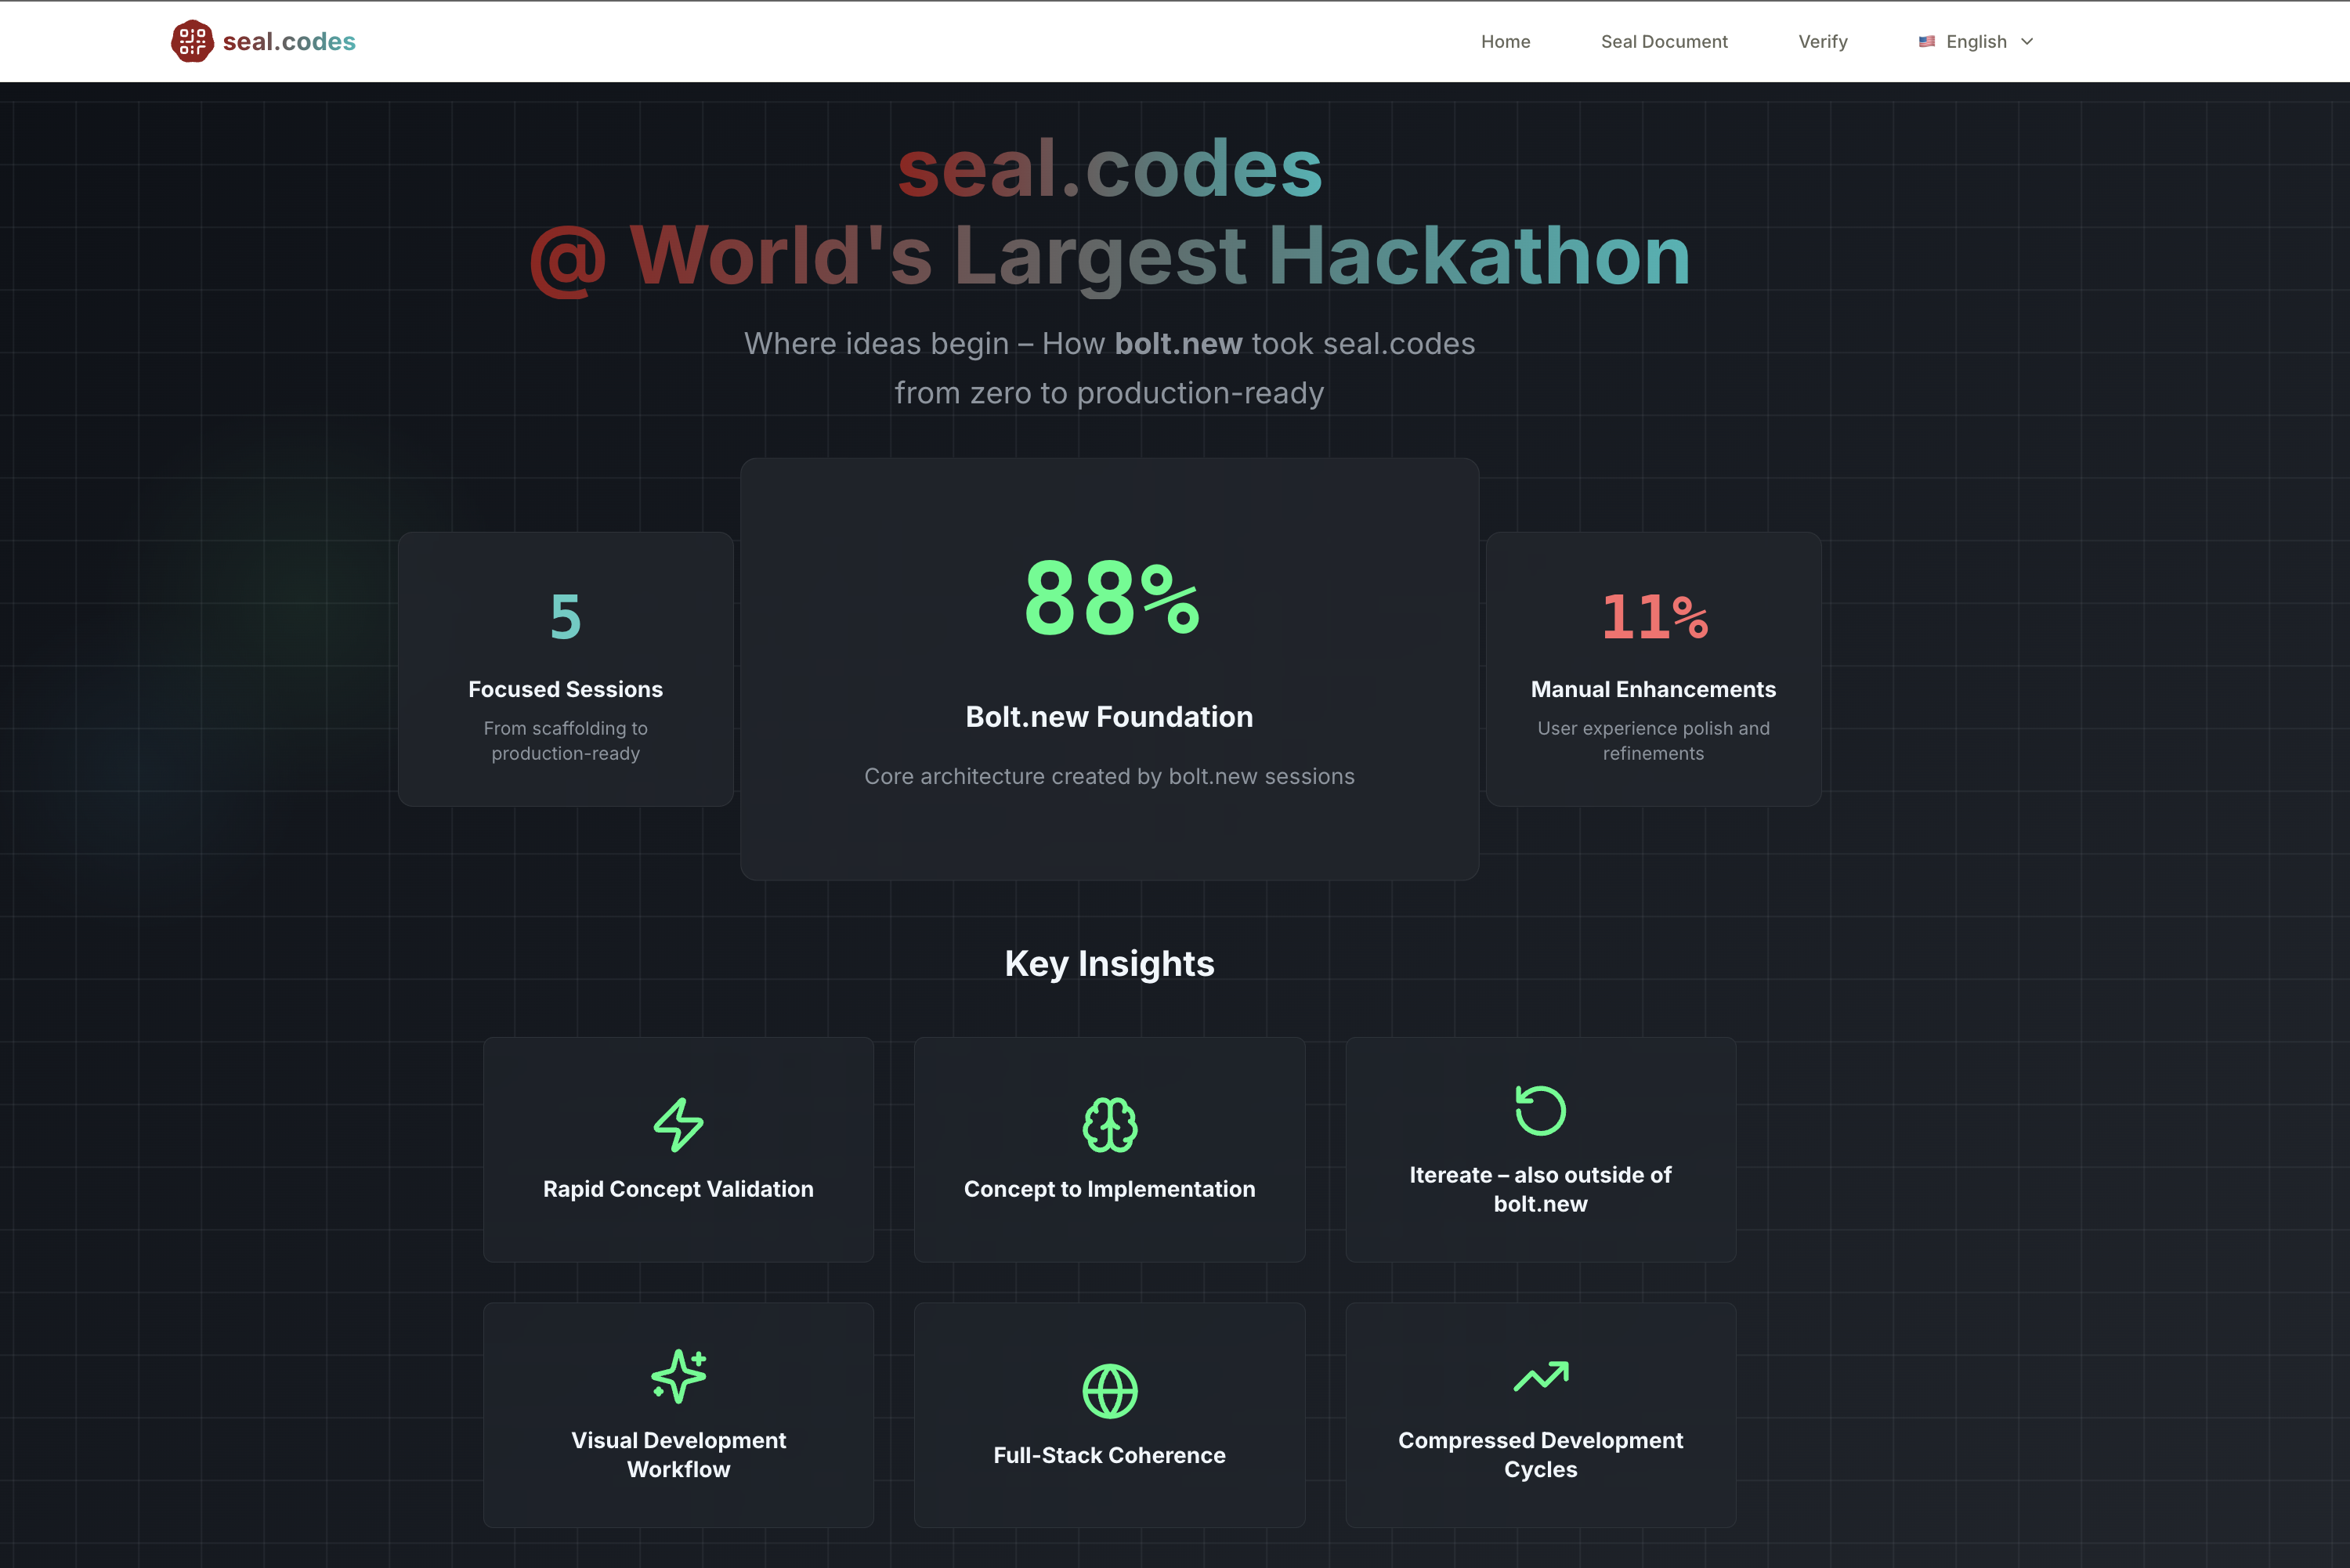Click the brain icon above Concept to Implementation

(x=1110, y=1123)
